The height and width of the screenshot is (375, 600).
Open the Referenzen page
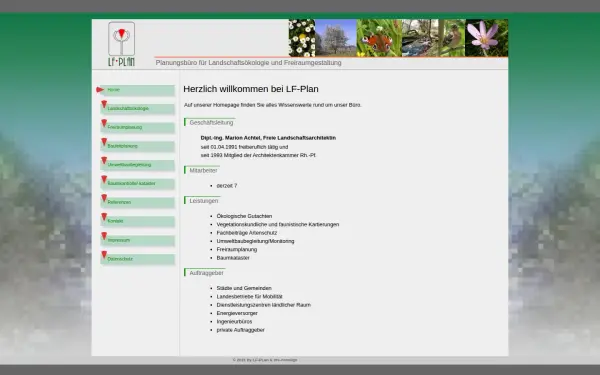[x=137, y=202]
